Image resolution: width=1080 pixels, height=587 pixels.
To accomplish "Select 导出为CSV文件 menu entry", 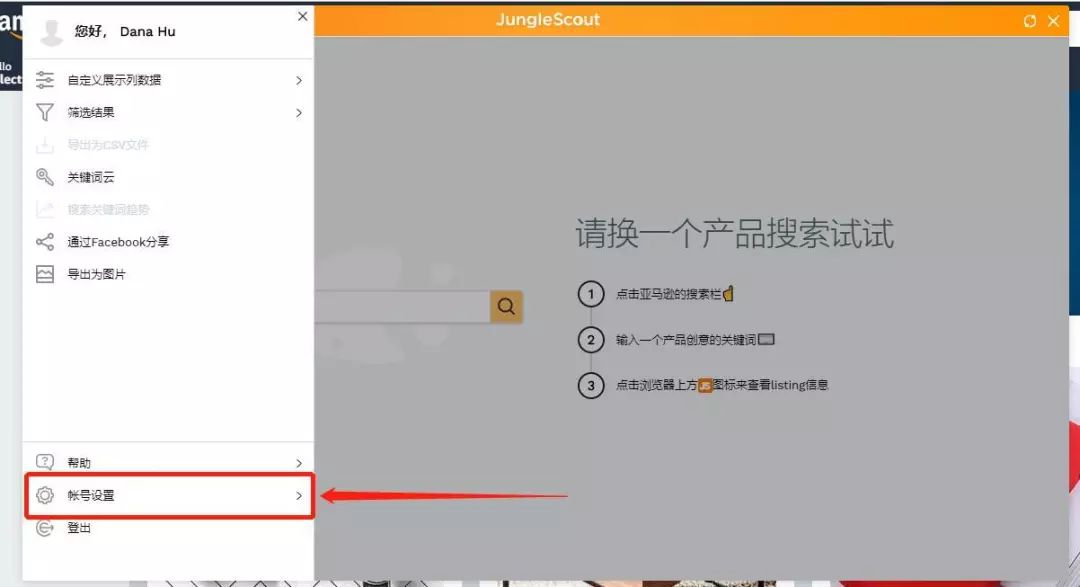I will click(168, 145).
